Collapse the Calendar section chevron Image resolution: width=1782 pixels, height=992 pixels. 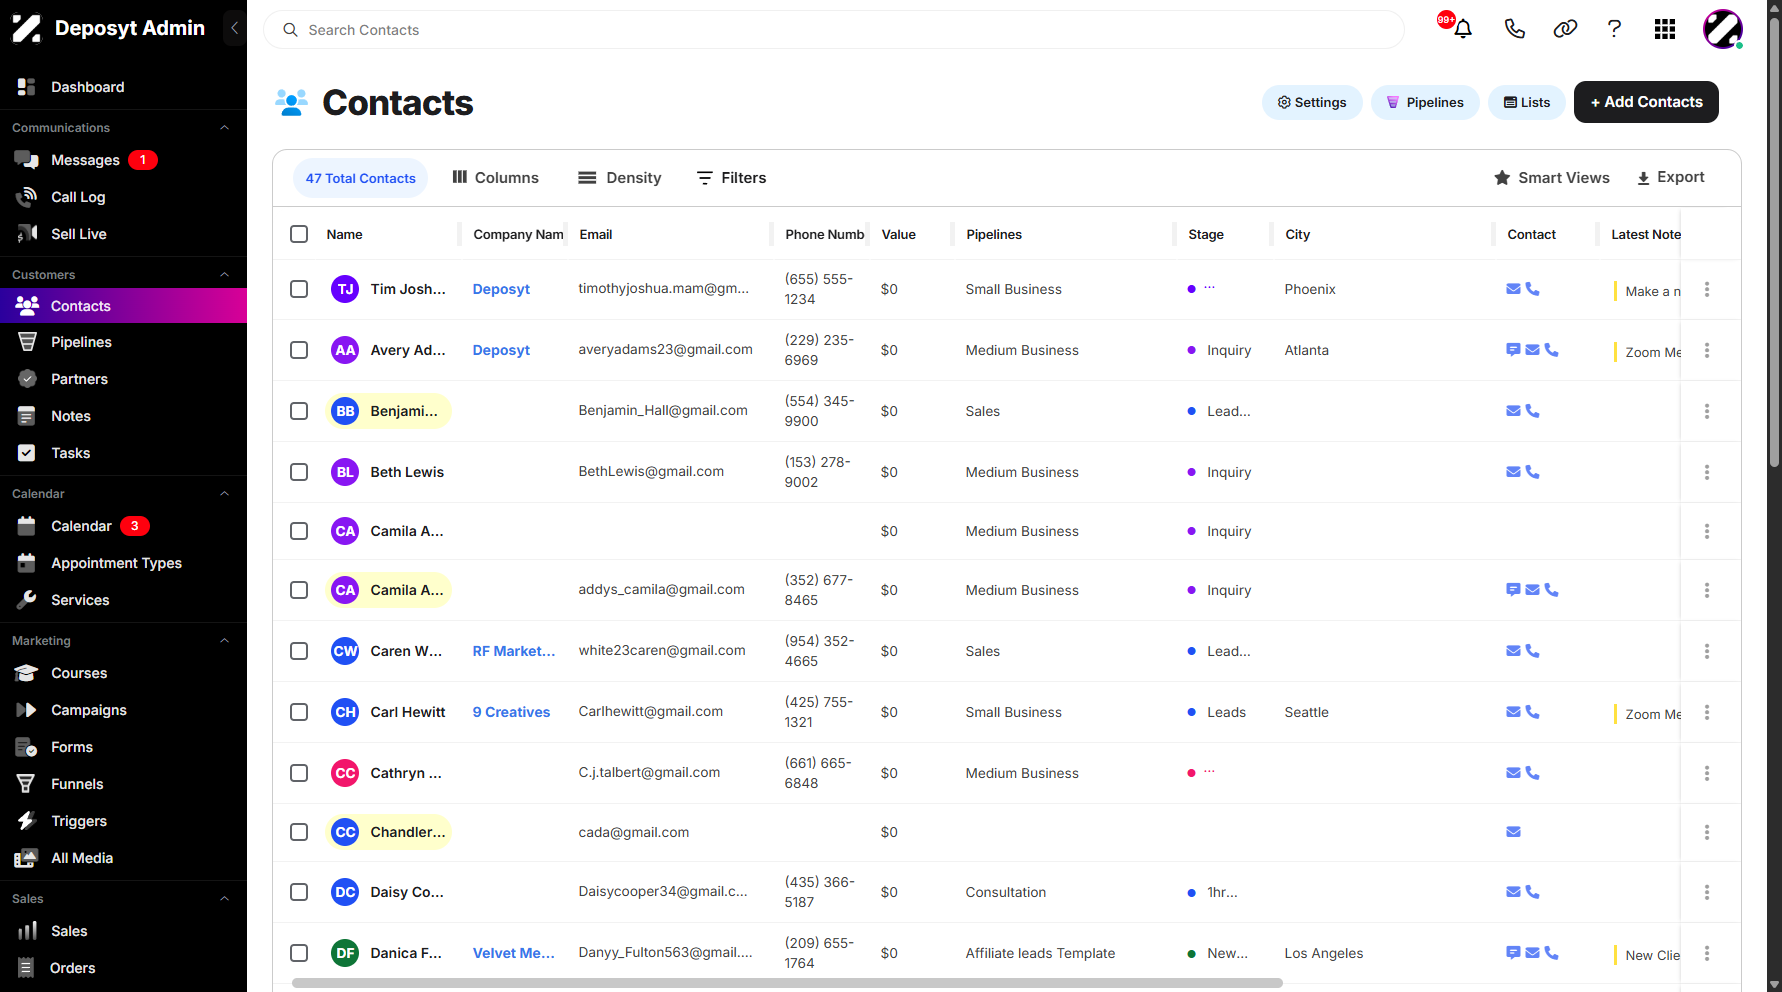pyautogui.click(x=224, y=494)
